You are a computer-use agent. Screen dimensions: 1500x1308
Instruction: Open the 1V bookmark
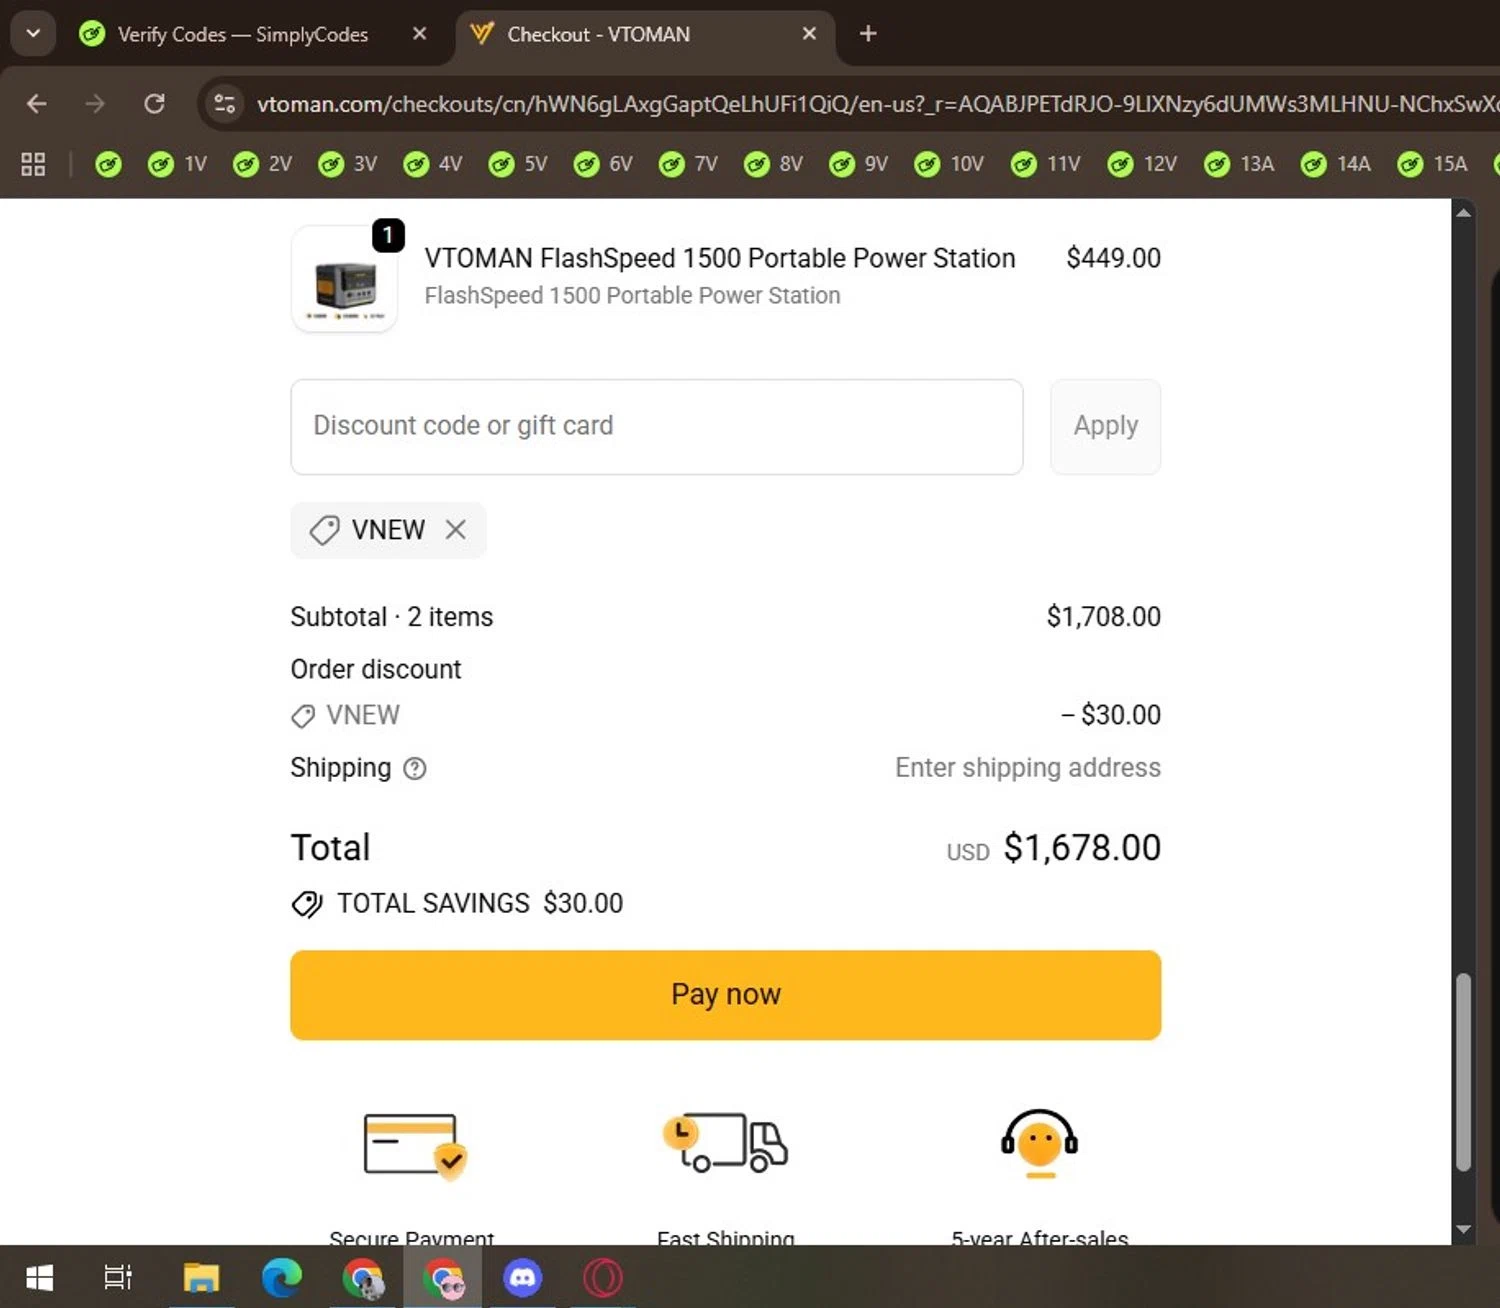[177, 164]
